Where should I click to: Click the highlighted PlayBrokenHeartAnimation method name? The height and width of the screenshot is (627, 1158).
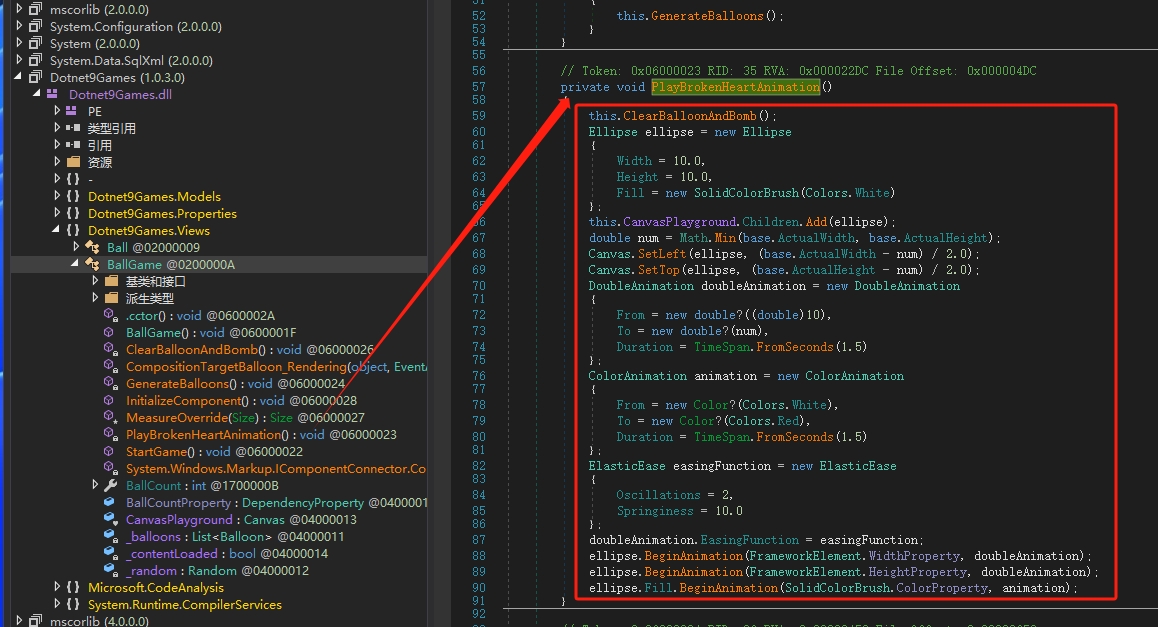(x=736, y=87)
